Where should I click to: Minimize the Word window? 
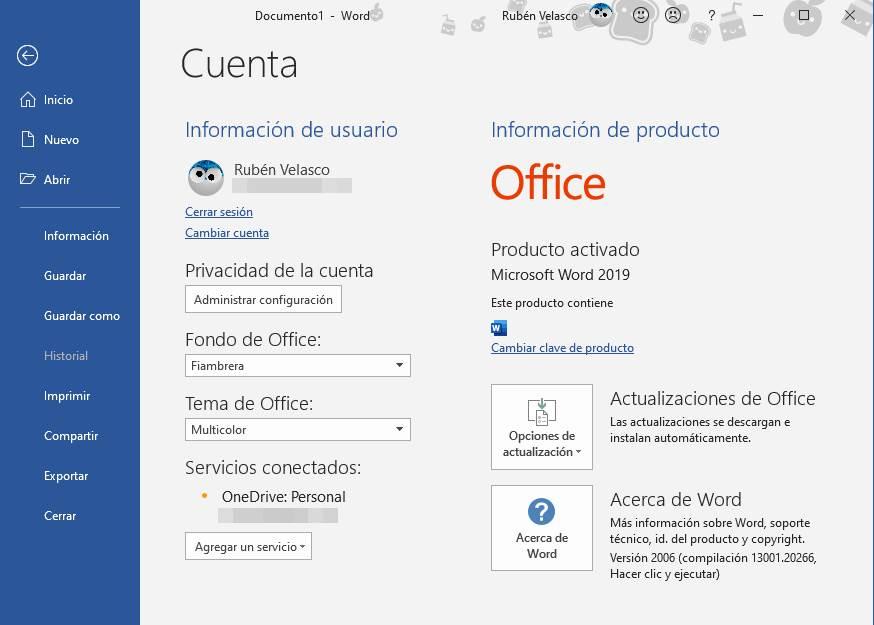pos(758,15)
